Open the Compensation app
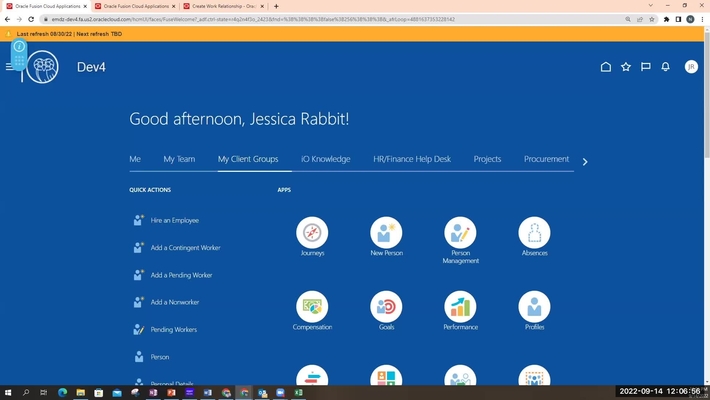 (312, 307)
